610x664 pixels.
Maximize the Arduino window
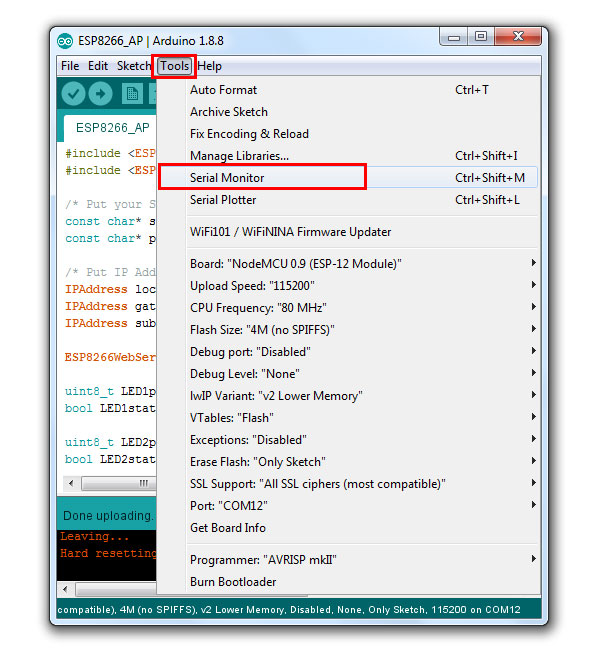[480, 37]
